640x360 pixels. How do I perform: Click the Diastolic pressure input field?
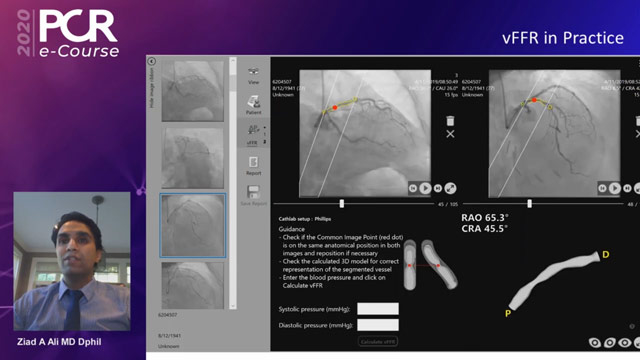378,325
